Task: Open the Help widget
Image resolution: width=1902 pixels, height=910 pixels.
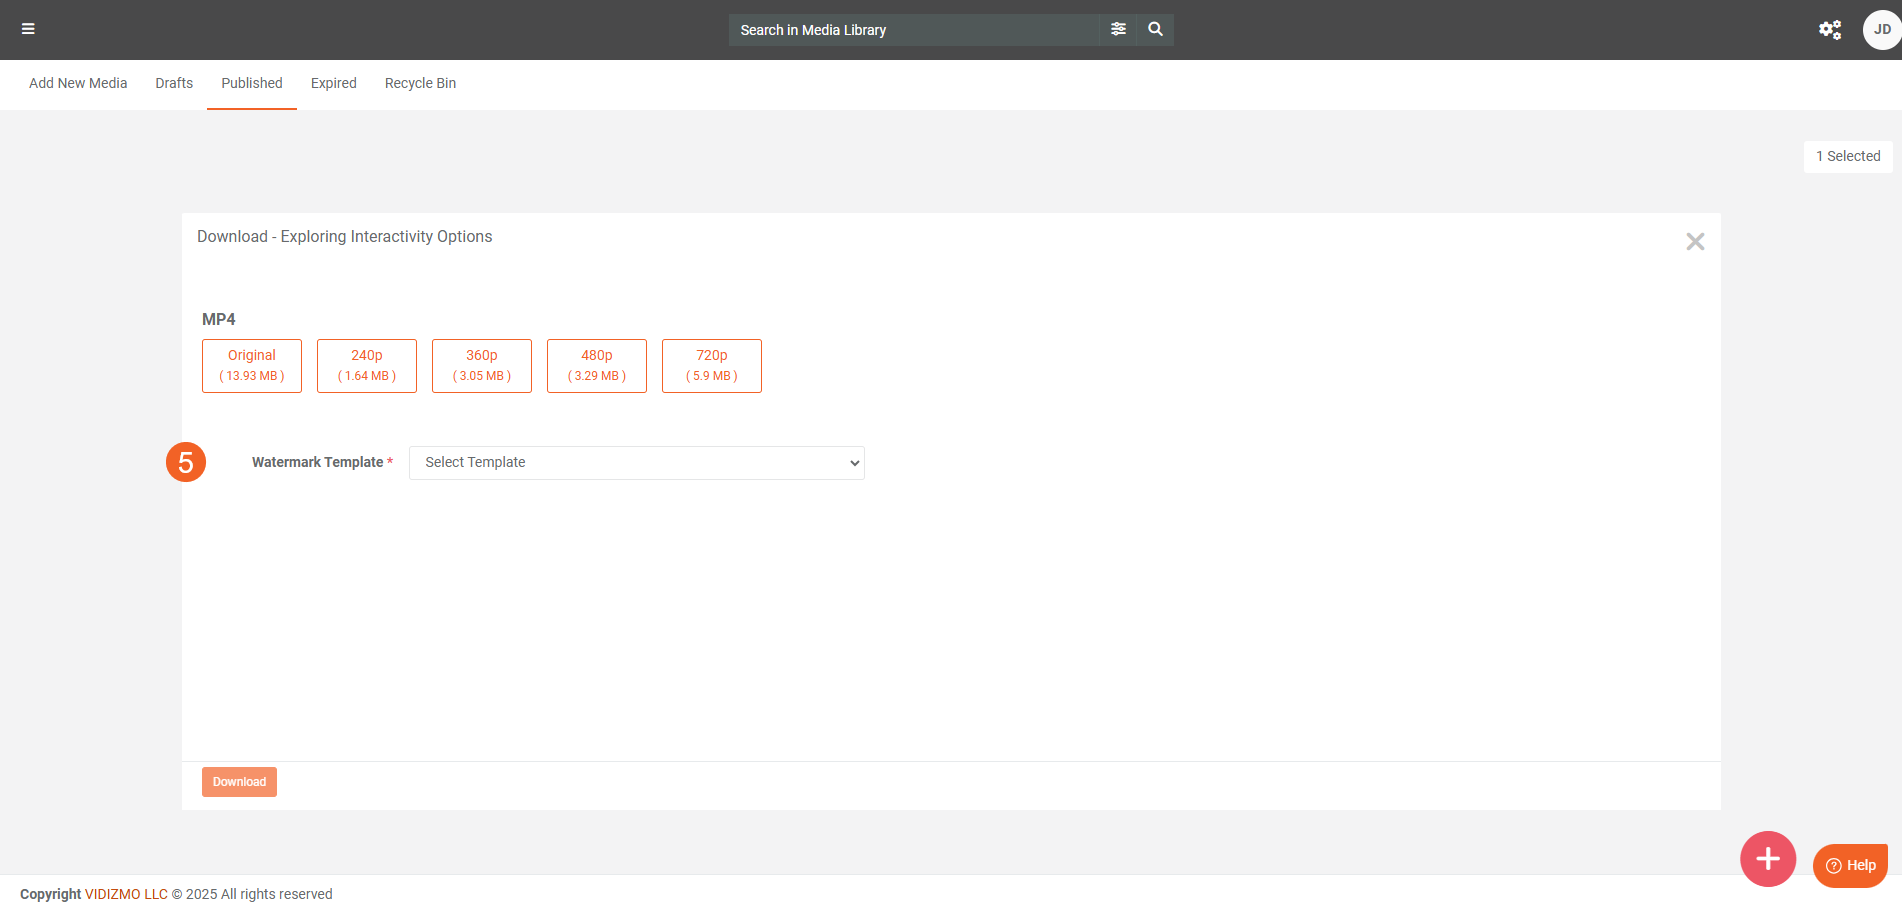Action: (1850, 865)
